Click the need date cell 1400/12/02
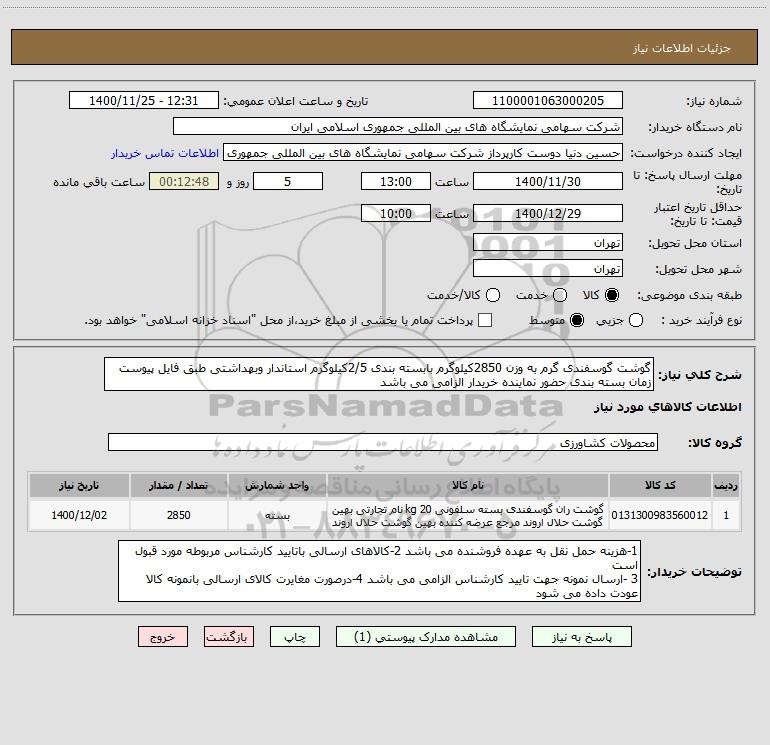Viewport: 770px width, 745px height. pyautogui.click(x=79, y=515)
